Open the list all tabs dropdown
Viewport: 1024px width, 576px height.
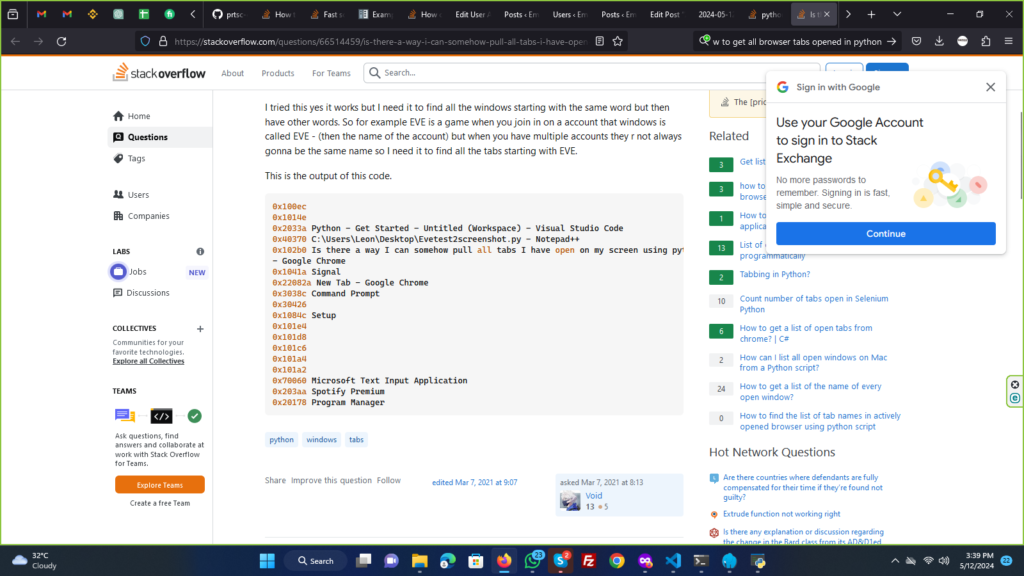[895, 15]
